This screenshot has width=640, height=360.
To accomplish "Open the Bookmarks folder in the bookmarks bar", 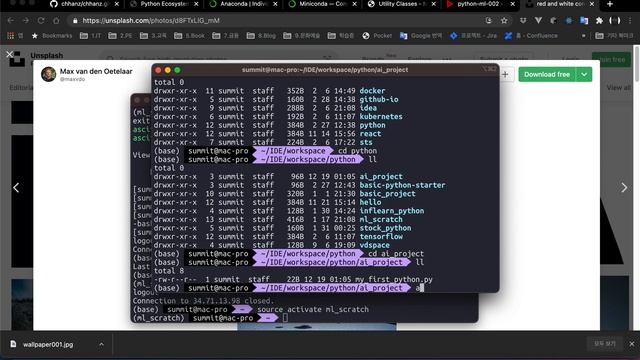I will [52, 36].
